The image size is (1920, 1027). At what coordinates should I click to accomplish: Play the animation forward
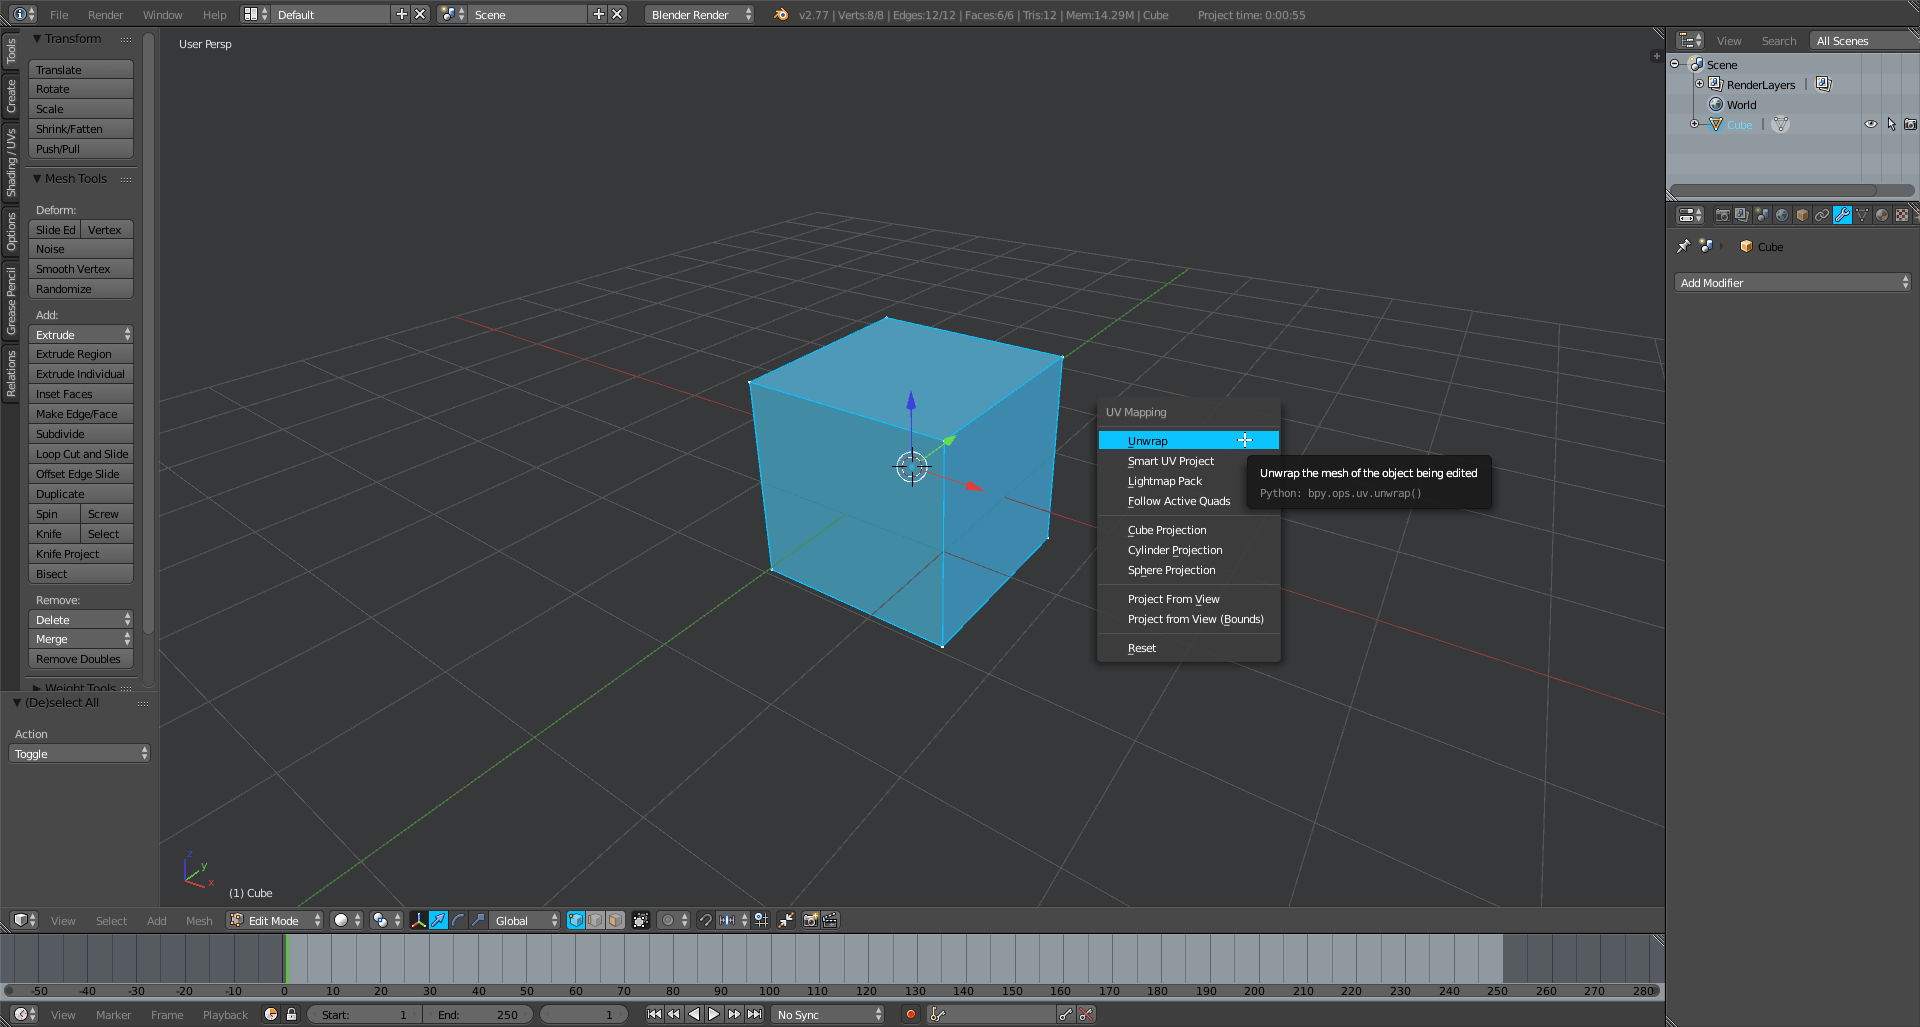(714, 1014)
